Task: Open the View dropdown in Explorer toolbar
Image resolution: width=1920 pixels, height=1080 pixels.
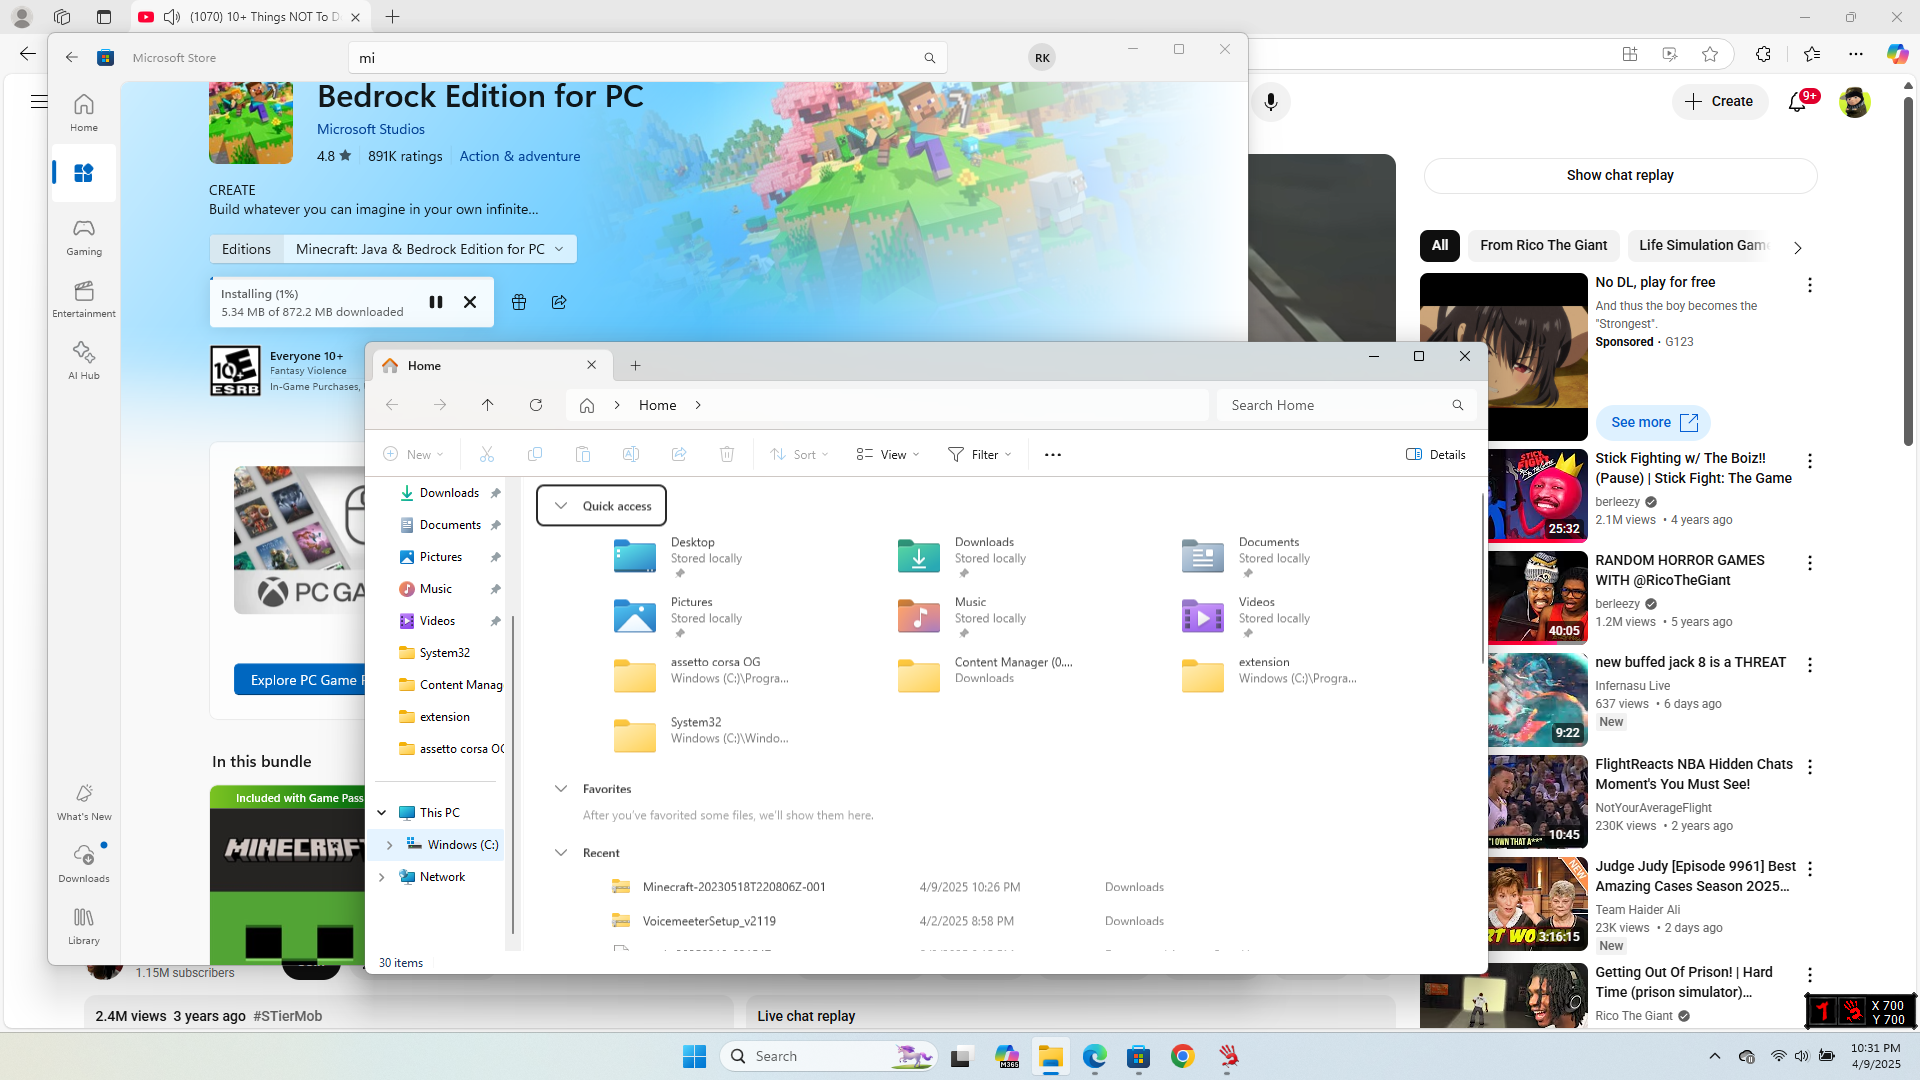Action: tap(887, 454)
